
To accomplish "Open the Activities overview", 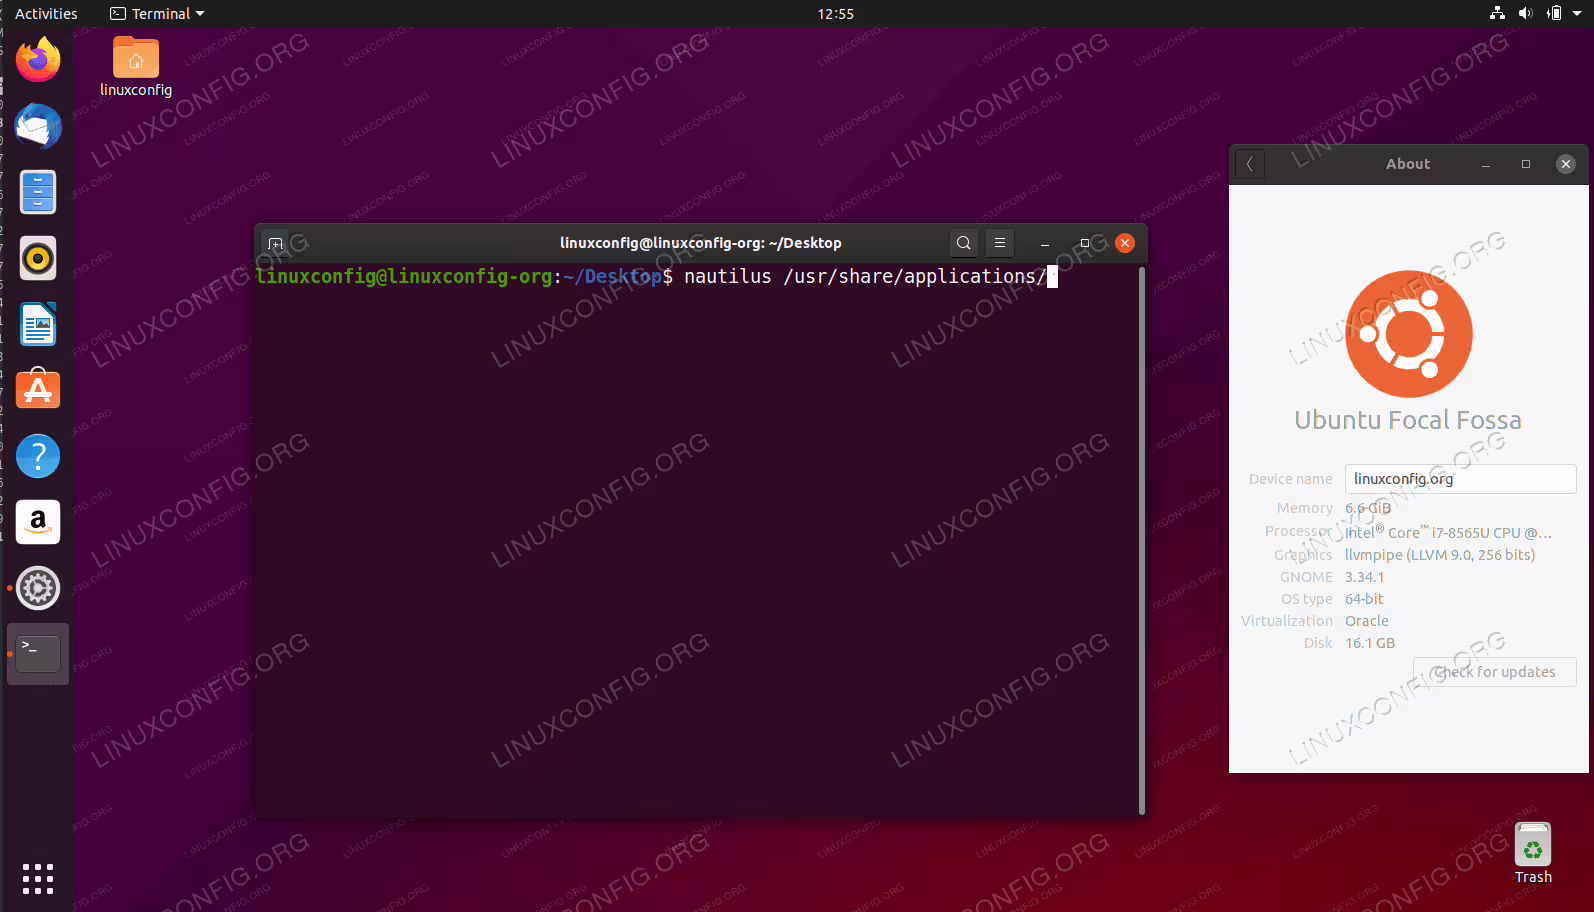I will coord(46,14).
